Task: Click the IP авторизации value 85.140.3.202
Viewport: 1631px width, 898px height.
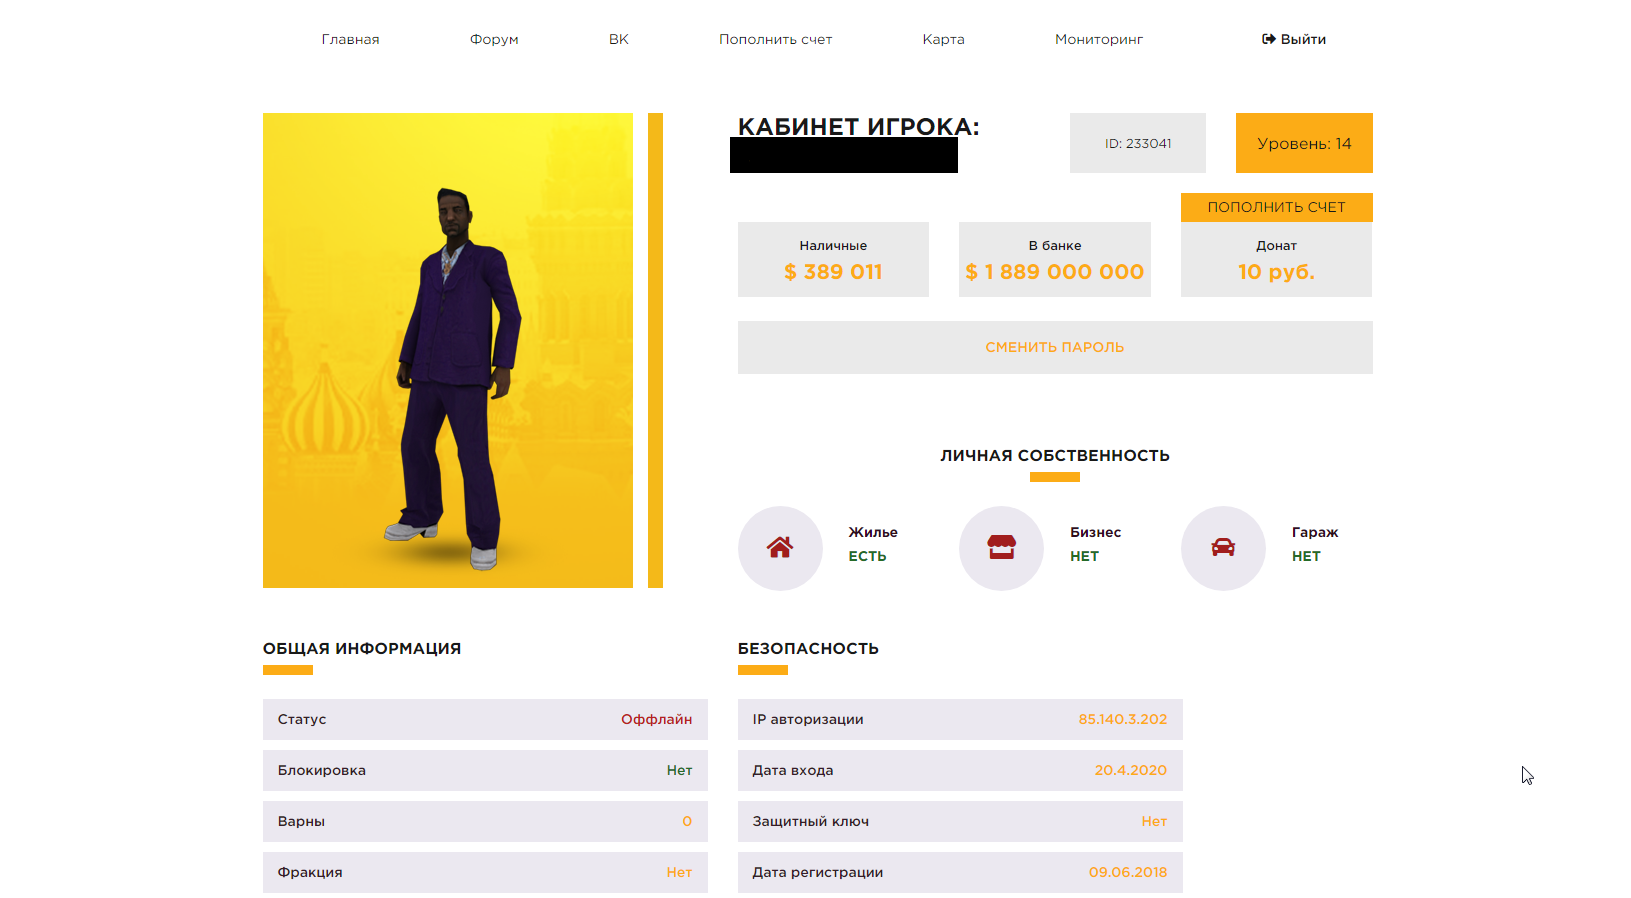Action: point(1122,719)
